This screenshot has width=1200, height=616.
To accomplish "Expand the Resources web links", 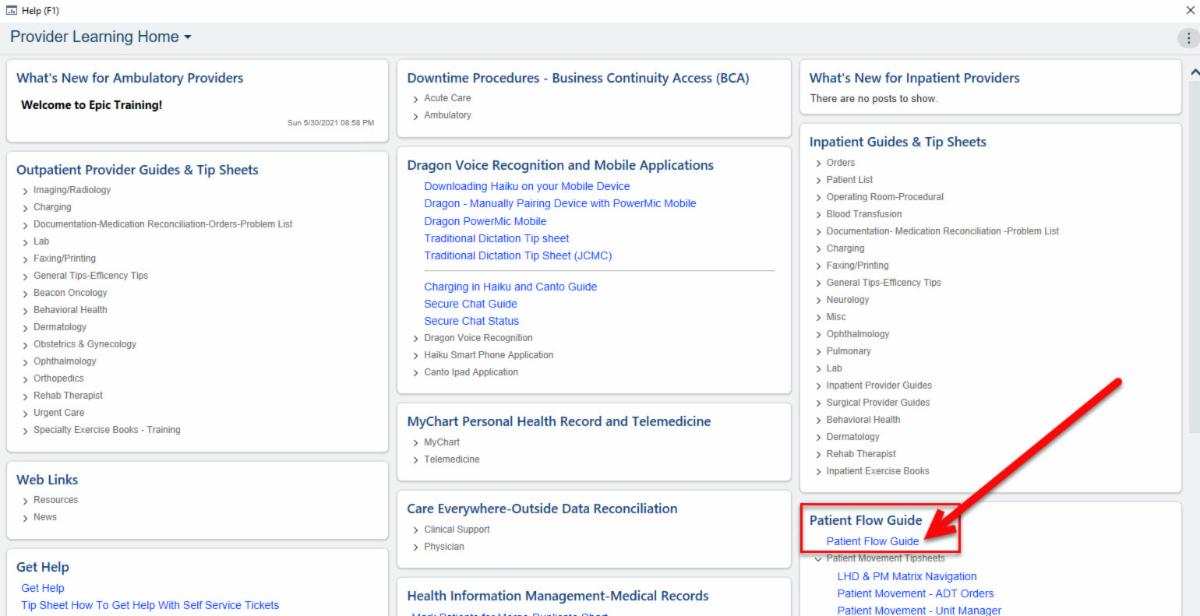I will pyautogui.click(x=55, y=500).
